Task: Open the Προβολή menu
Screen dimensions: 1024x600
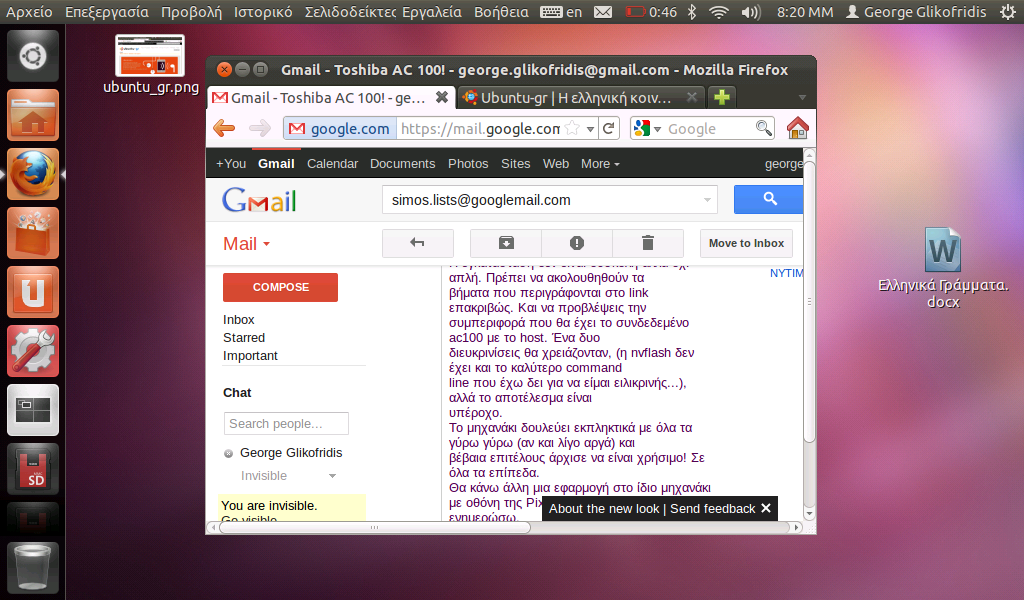Action: [x=191, y=12]
